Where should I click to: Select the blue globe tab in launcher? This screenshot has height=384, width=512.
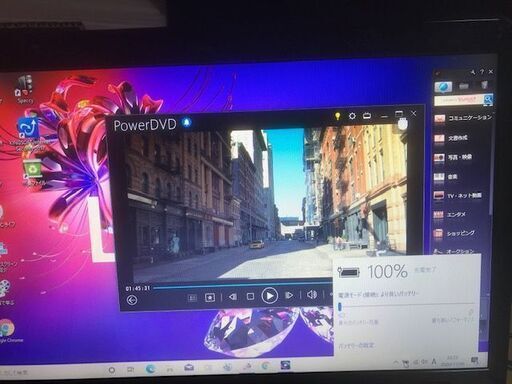pos(443,87)
